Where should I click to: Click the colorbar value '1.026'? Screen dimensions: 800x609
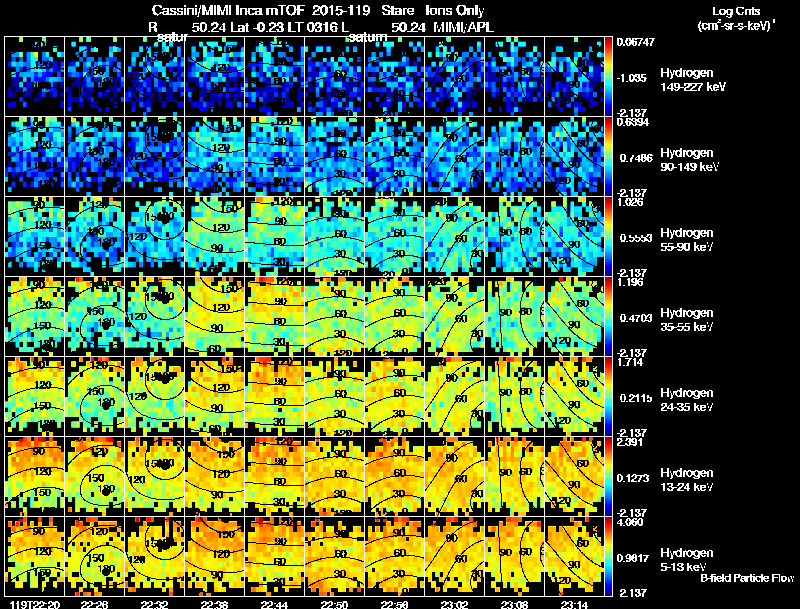[630, 202]
